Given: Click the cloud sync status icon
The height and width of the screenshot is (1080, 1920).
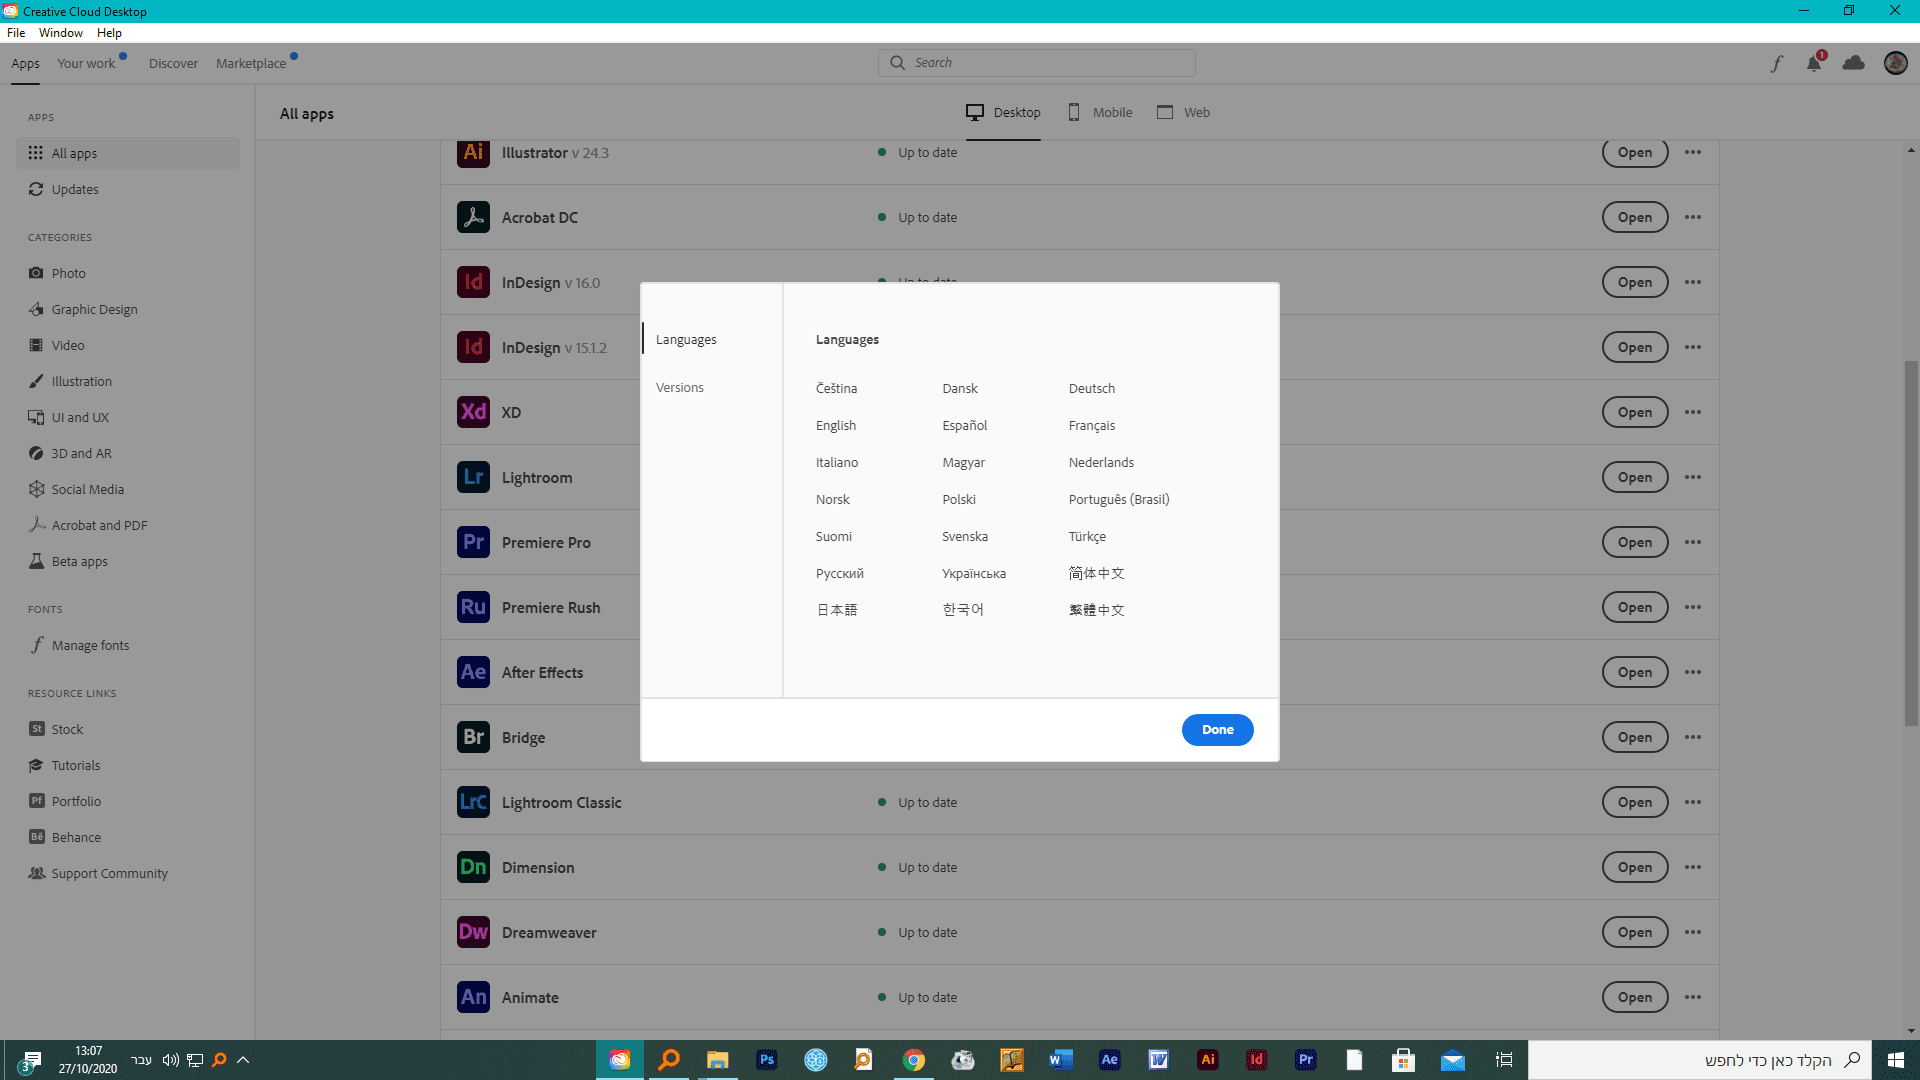Looking at the screenshot, I should [x=1853, y=63].
